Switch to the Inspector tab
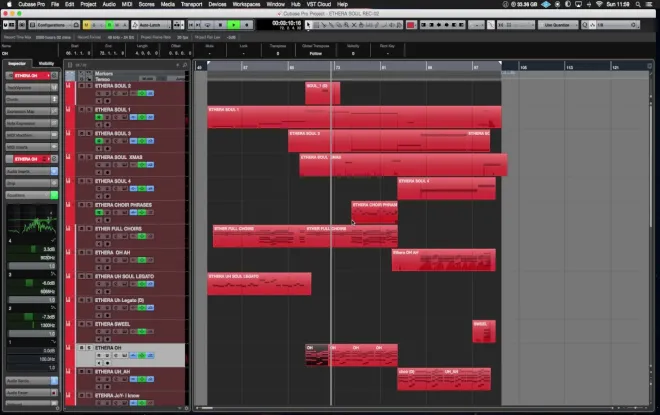The height and width of the screenshot is (415, 660). coord(17,64)
